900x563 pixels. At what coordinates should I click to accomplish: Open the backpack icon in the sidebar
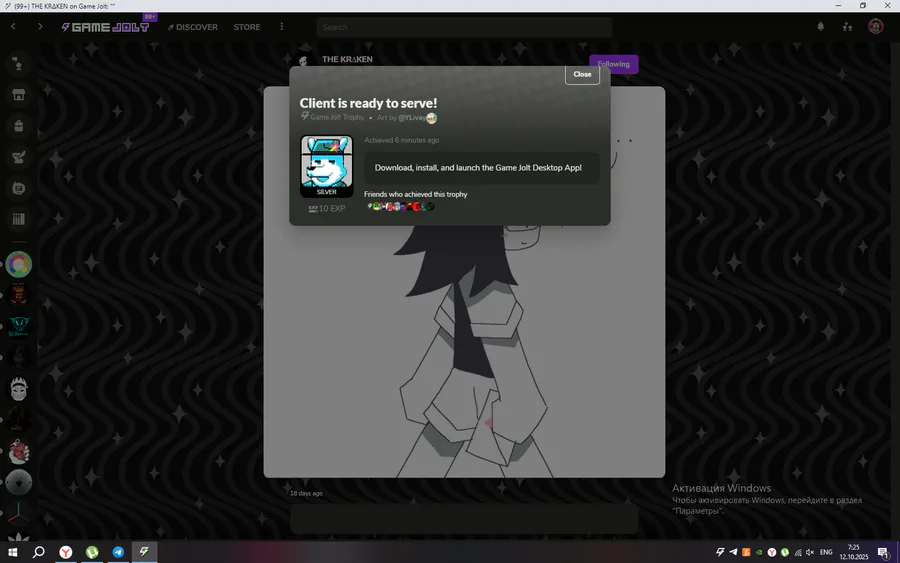click(18, 126)
